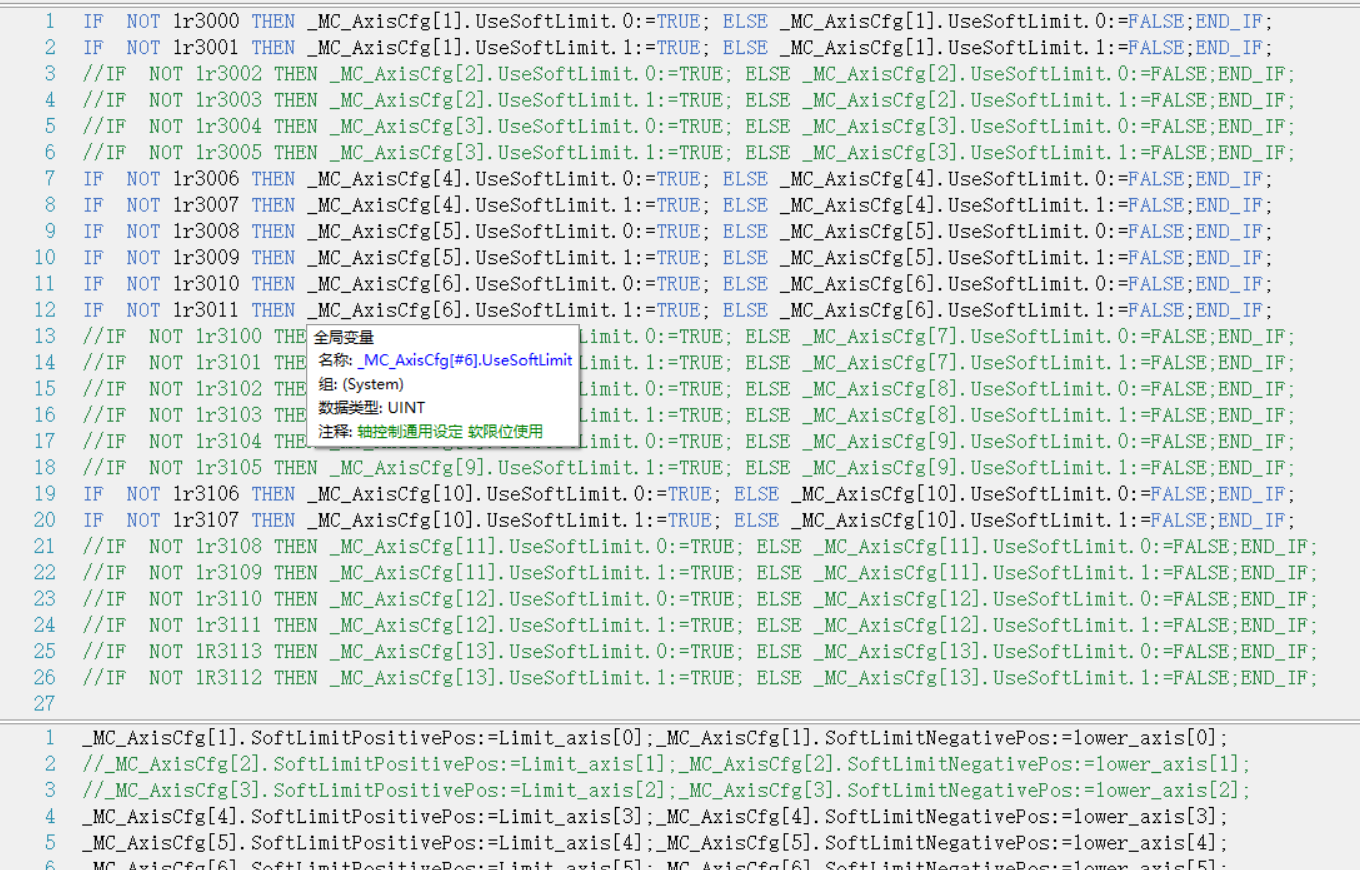Click the FALSE value on line 19
Image resolution: width=1360 pixels, height=870 pixels.
point(1178,494)
